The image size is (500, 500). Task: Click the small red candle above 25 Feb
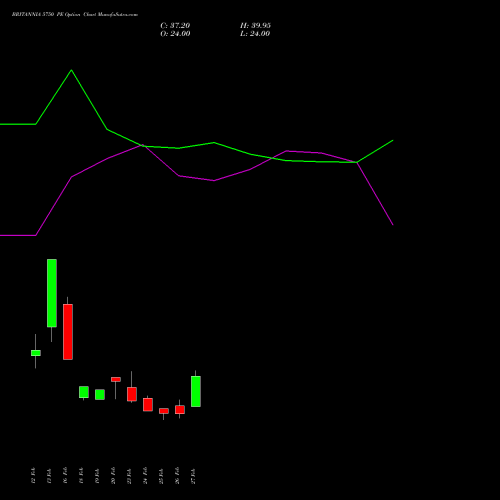coord(164,411)
